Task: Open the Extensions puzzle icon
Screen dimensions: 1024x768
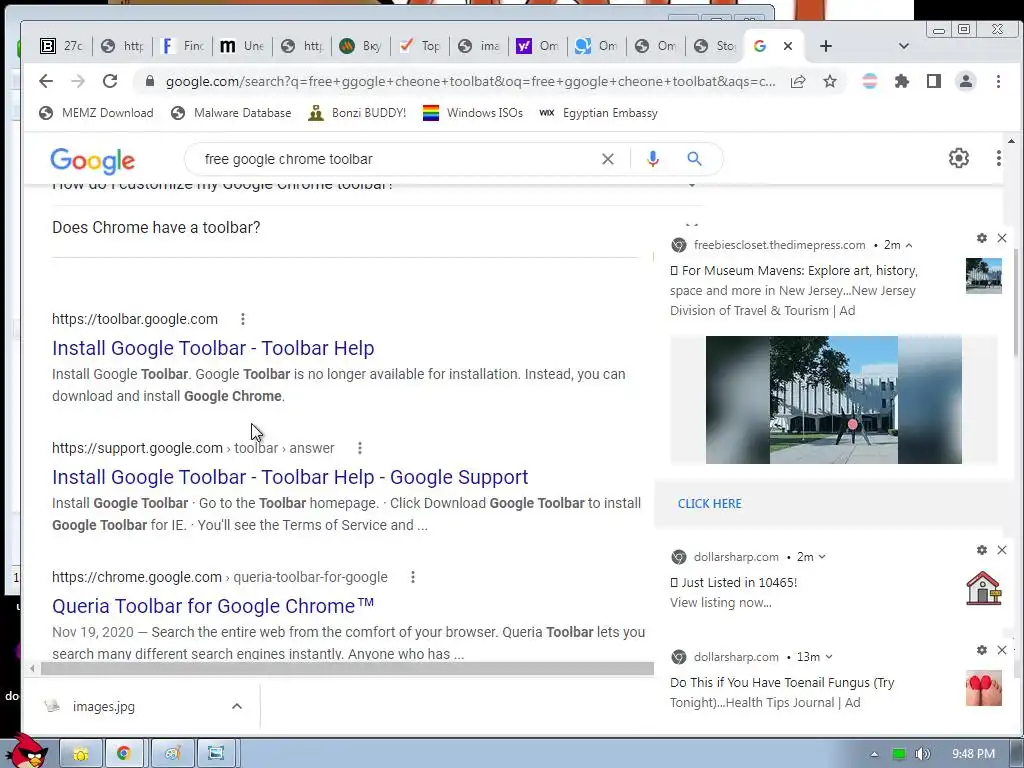Action: tap(902, 81)
